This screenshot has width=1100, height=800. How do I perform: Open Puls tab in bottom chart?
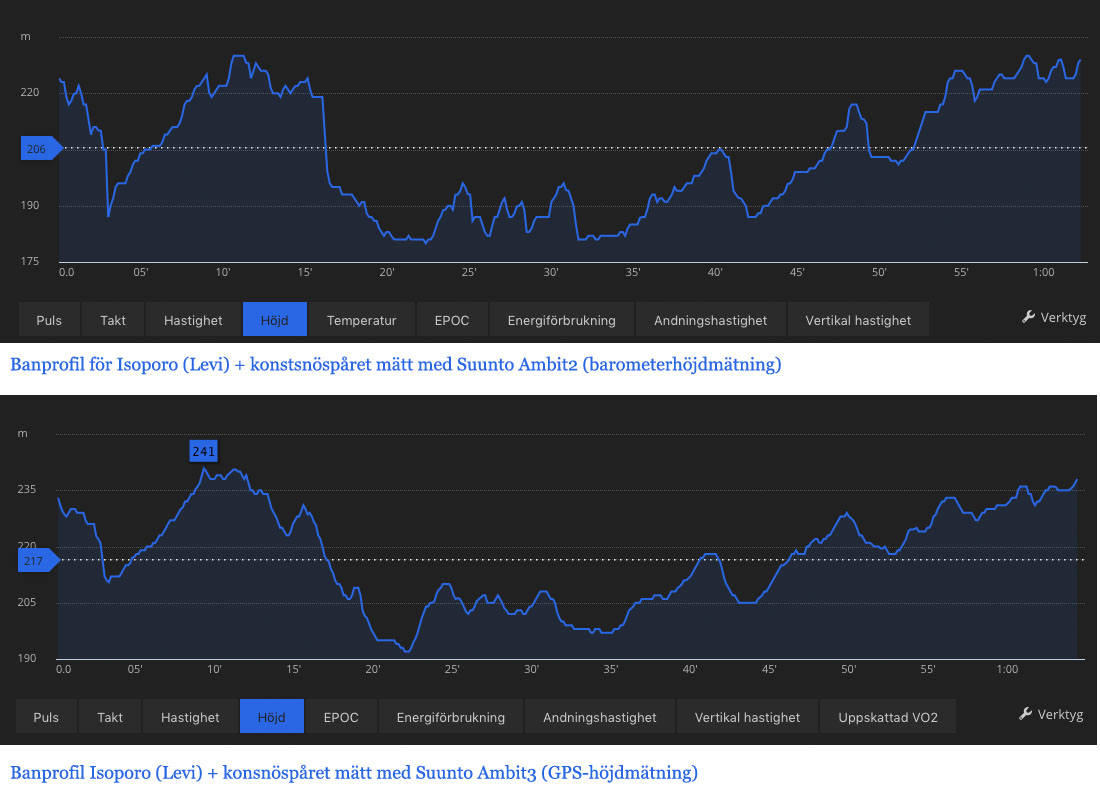coord(46,717)
